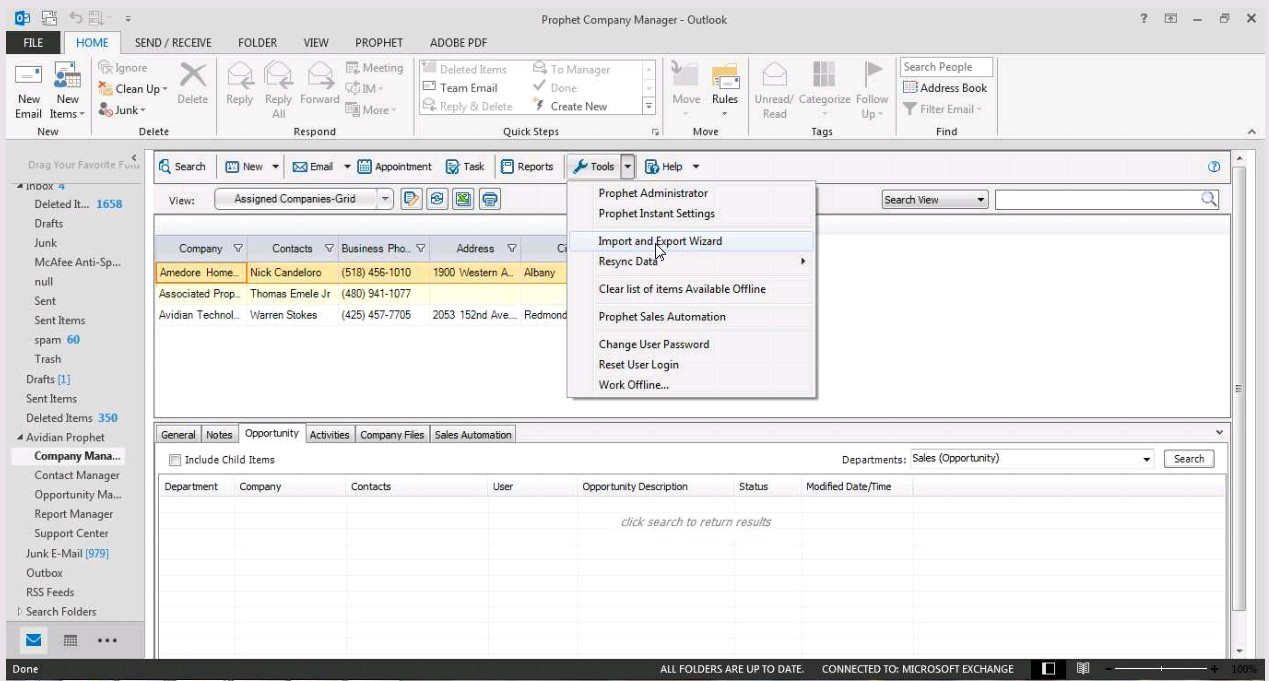Open more navigation options ellipsis
The width and height of the screenshot is (1269, 681).
(107, 641)
